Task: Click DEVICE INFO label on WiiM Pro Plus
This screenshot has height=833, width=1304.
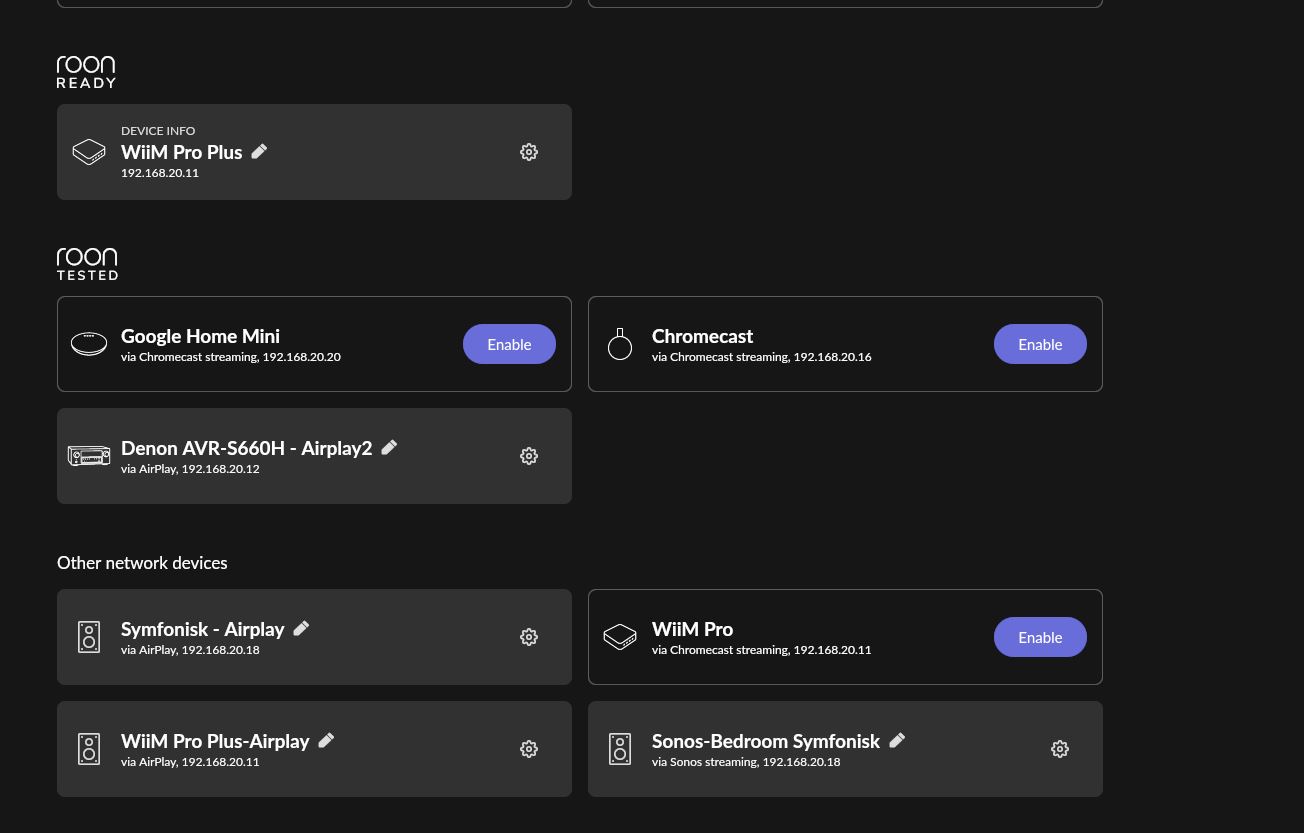Action: [x=158, y=131]
